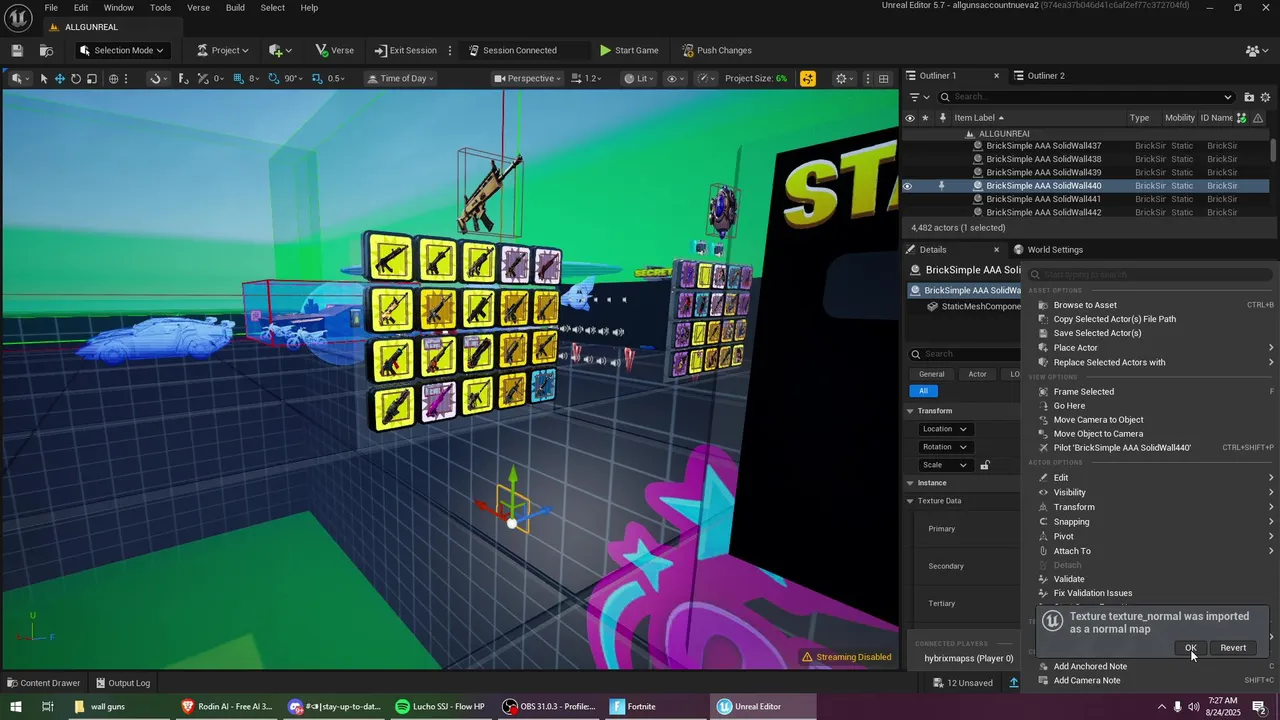Open the Project dropdown
1280x720 pixels.
pos(223,50)
